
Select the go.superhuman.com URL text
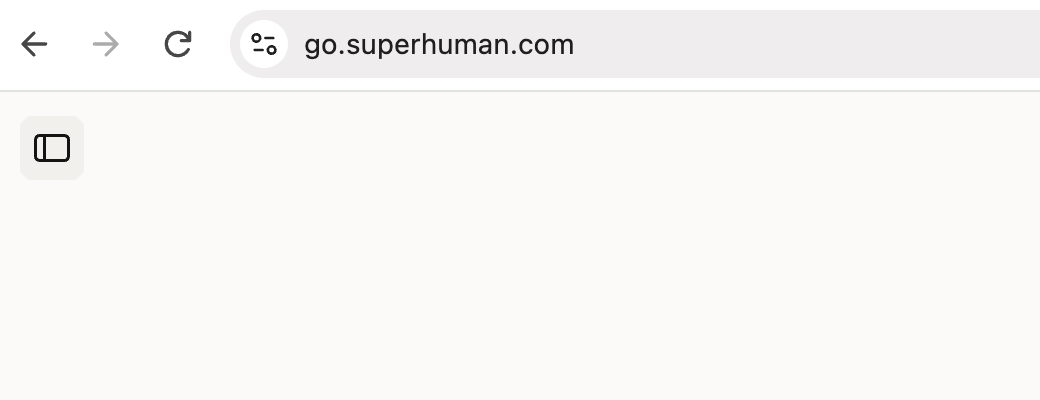pyautogui.click(x=438, y=45)
